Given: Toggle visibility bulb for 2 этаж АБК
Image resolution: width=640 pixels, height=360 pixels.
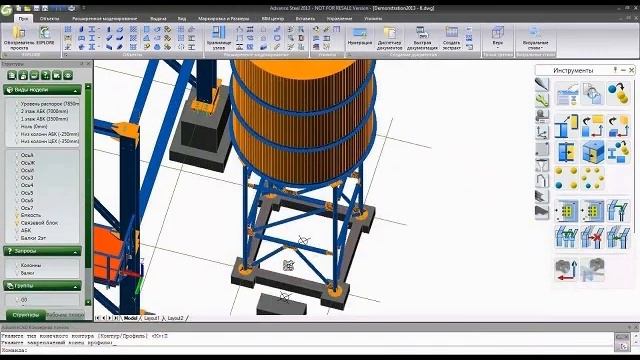Looking at the screenshot, I should pos(17,111).
